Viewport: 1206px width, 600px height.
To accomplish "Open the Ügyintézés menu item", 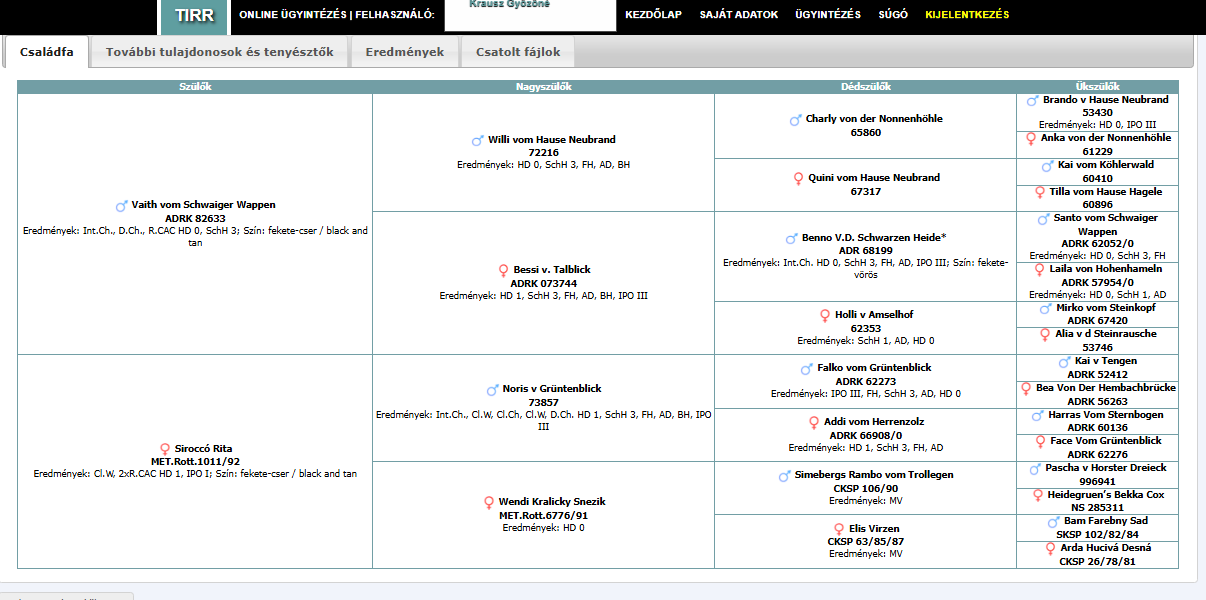I will coord(827,15).
